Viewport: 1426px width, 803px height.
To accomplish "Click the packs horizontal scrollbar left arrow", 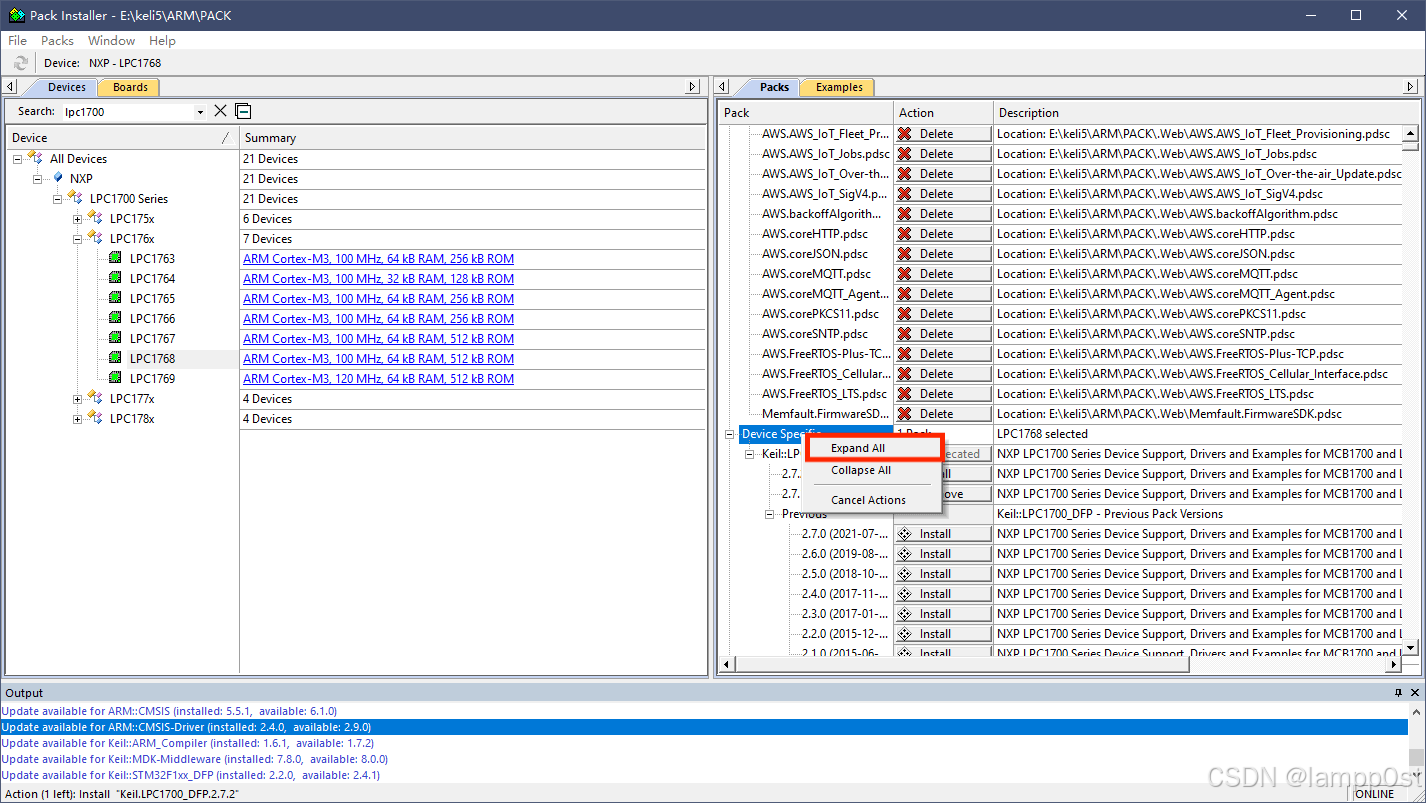I will [x=727, y=663].
